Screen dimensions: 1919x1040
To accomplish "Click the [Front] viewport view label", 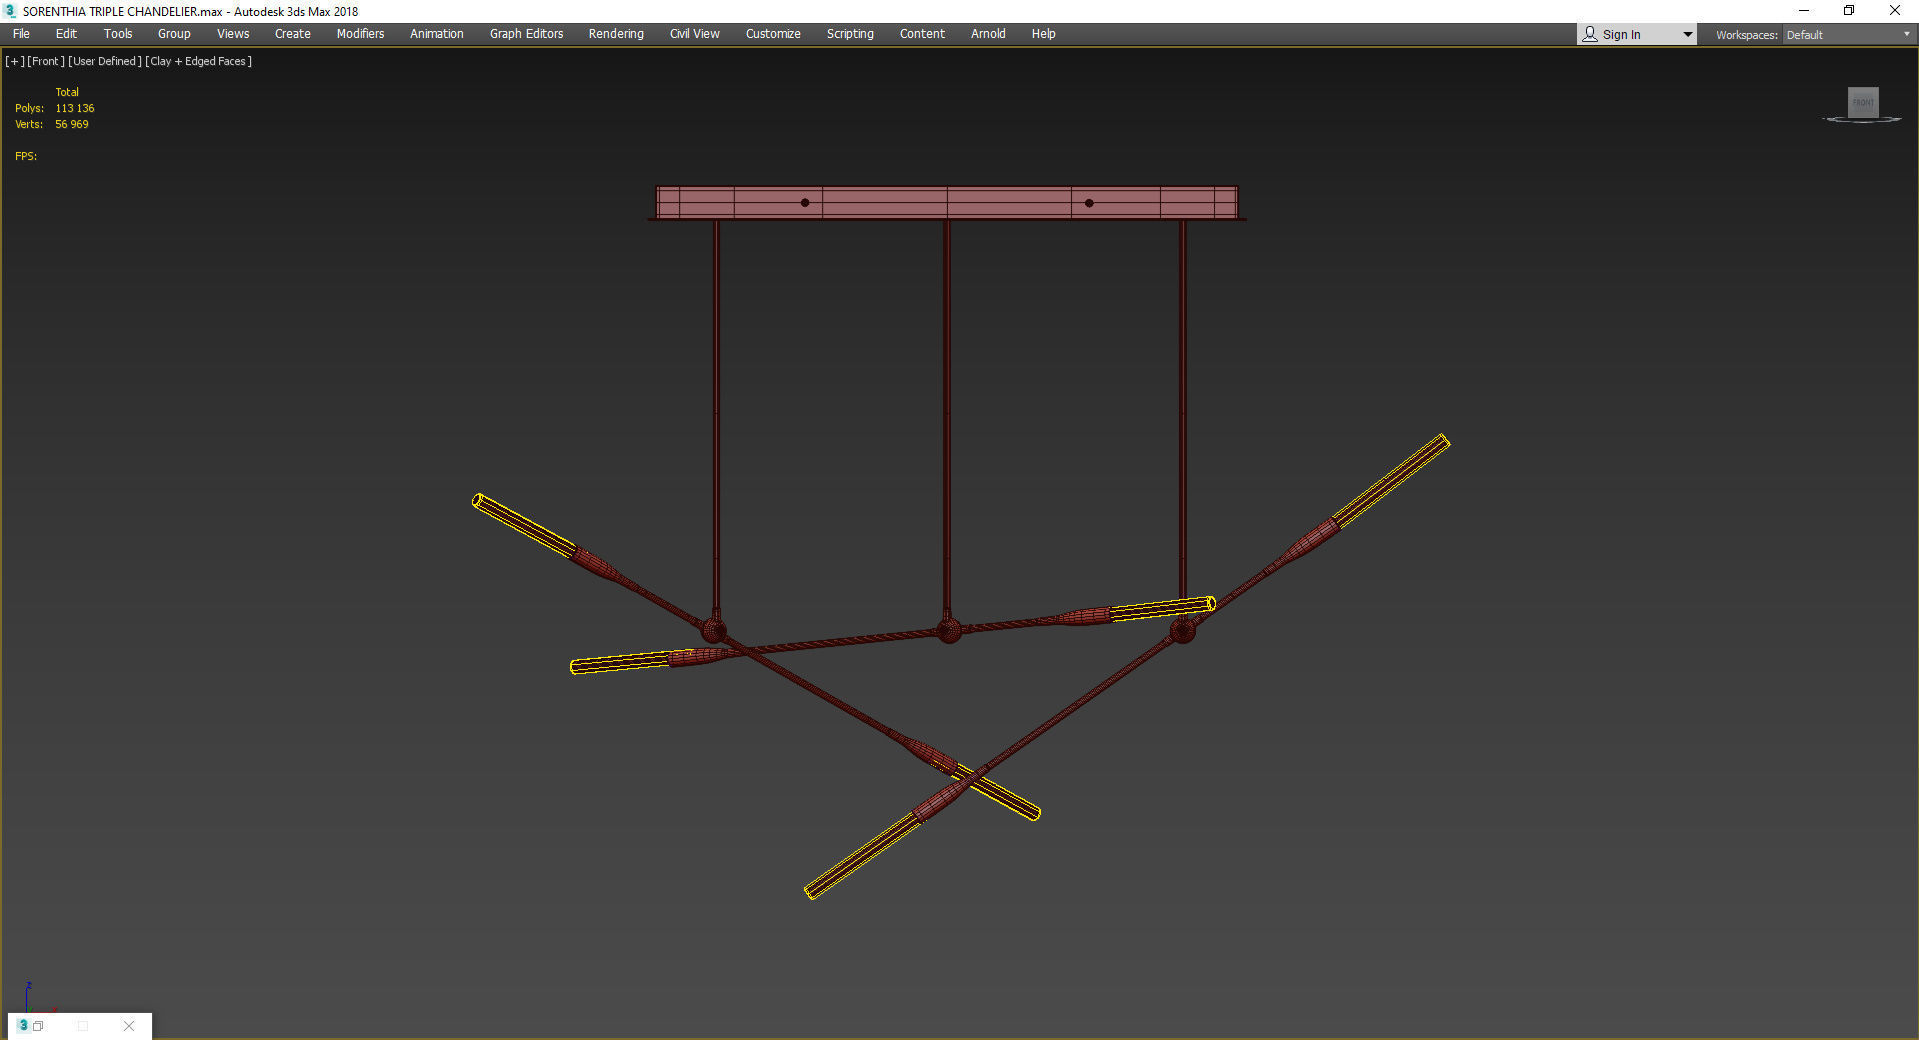I will (46, 61).
